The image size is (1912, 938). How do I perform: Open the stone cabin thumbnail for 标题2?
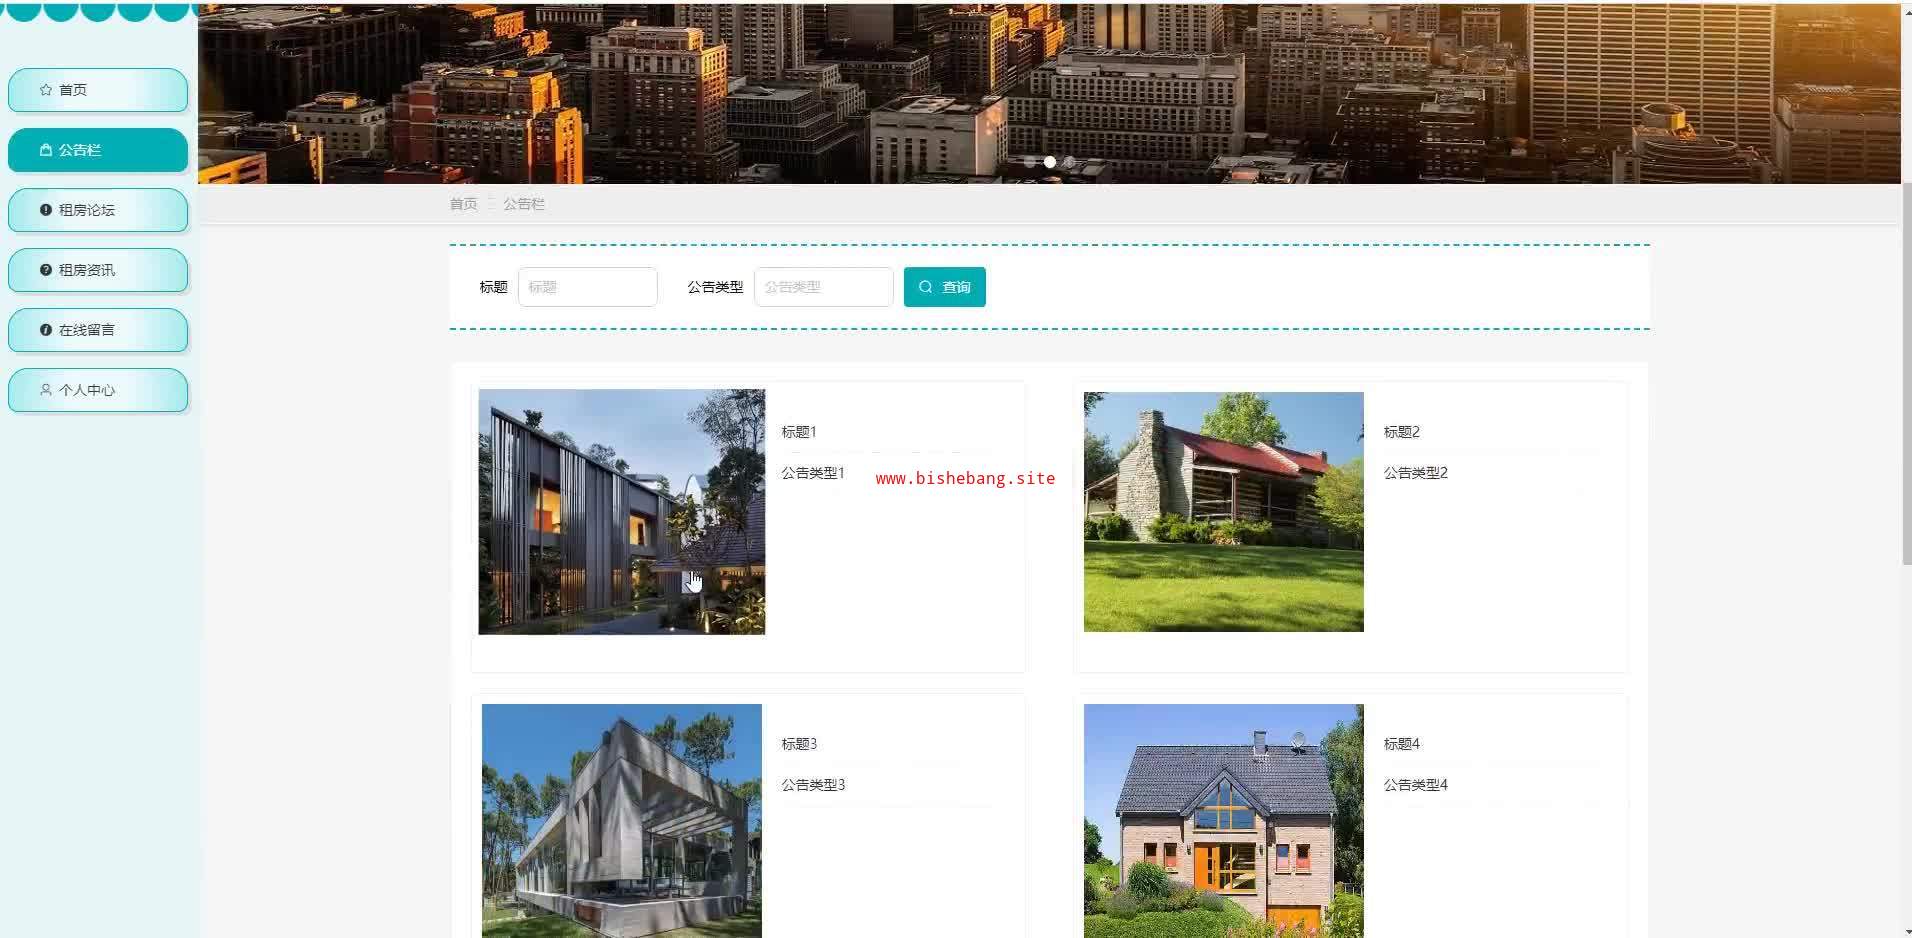pyautogui.click(x=1224, y=512)
